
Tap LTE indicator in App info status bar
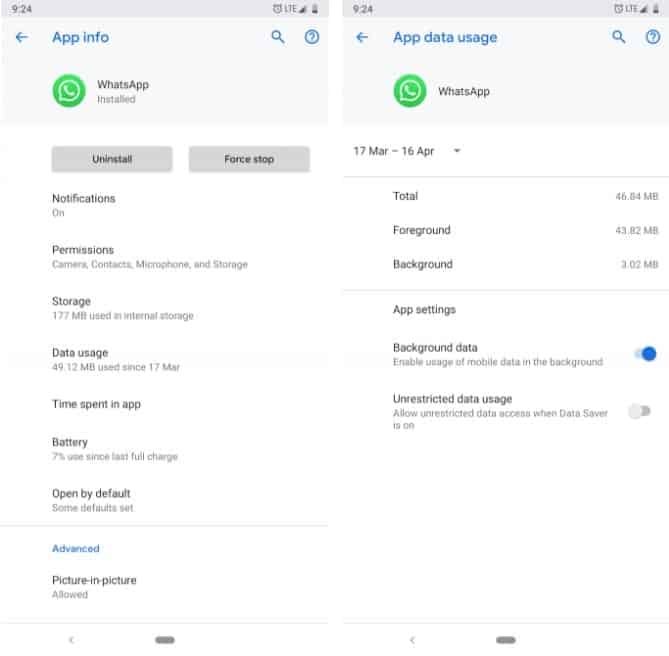point(291,9)
